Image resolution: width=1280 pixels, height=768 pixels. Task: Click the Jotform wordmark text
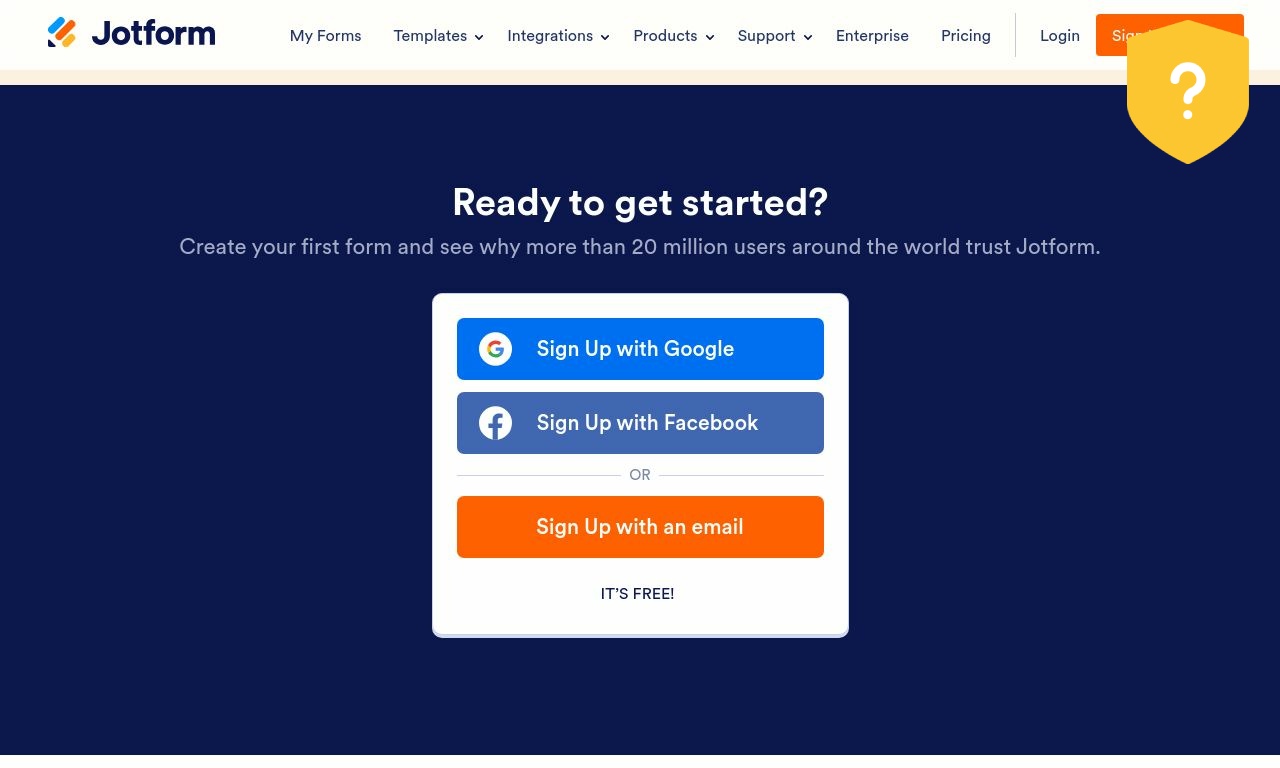coord(153,33)
